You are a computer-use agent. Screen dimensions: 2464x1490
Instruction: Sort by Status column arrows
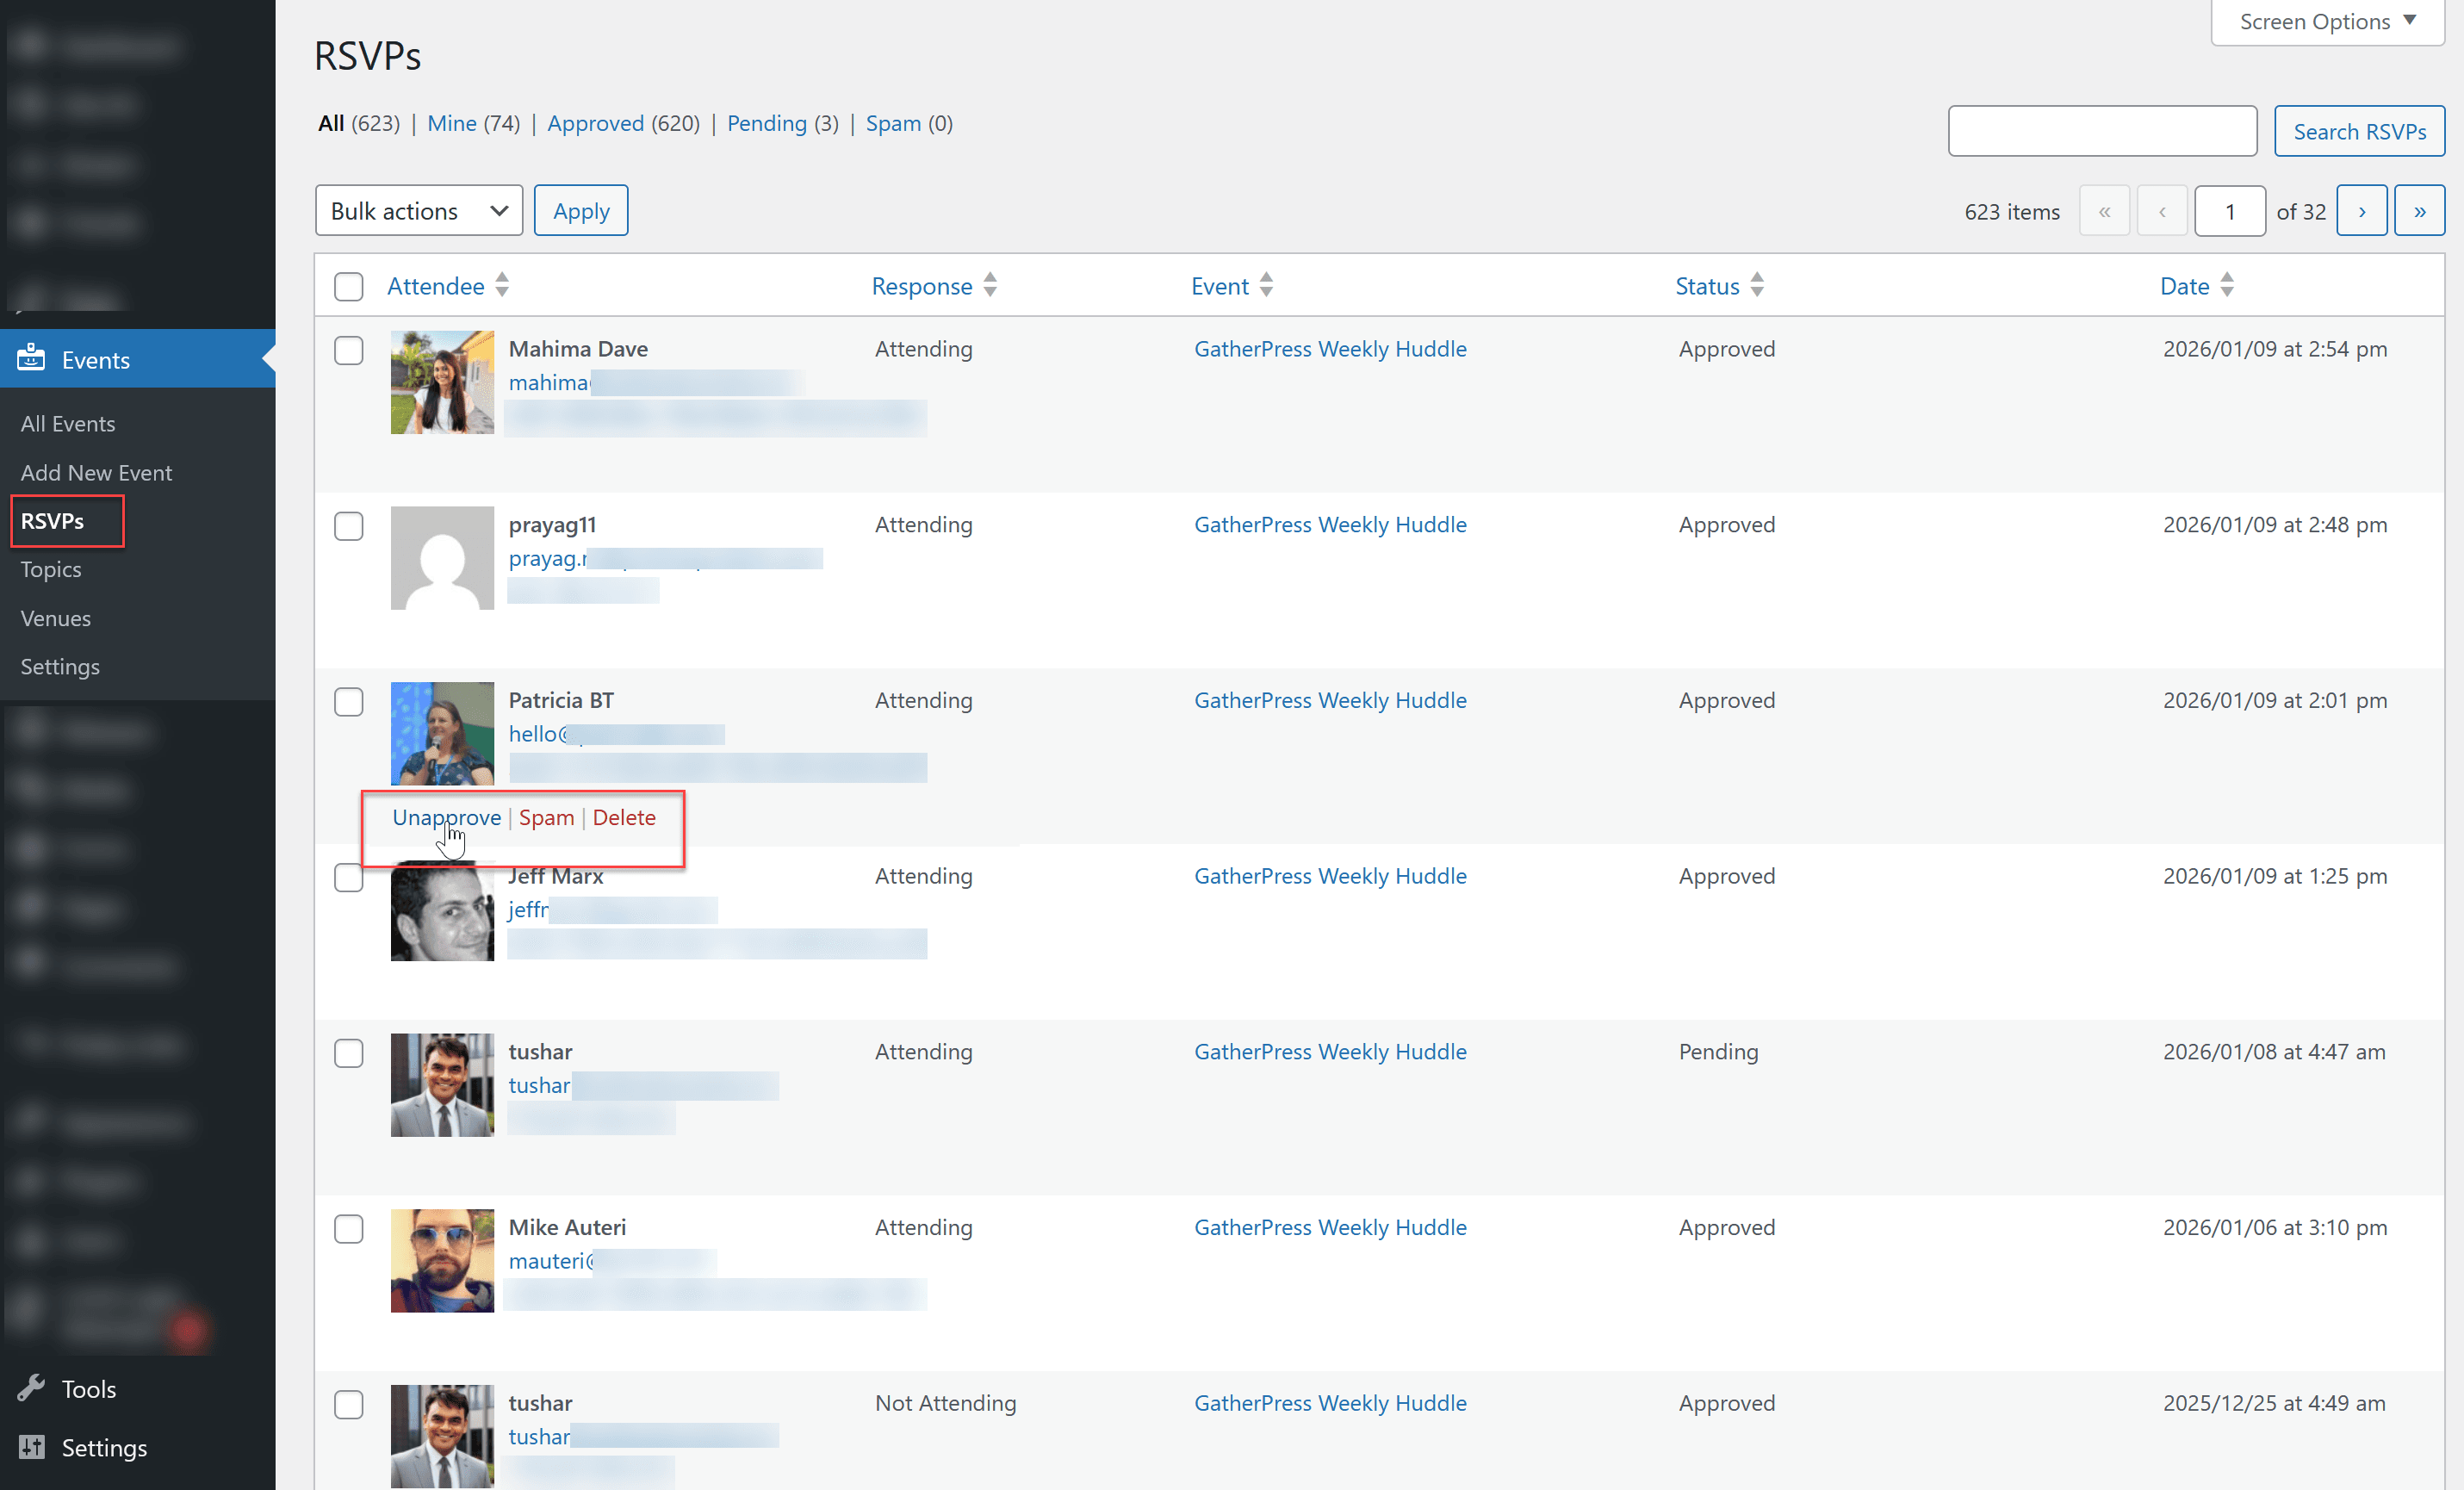tap(1757, 286)
